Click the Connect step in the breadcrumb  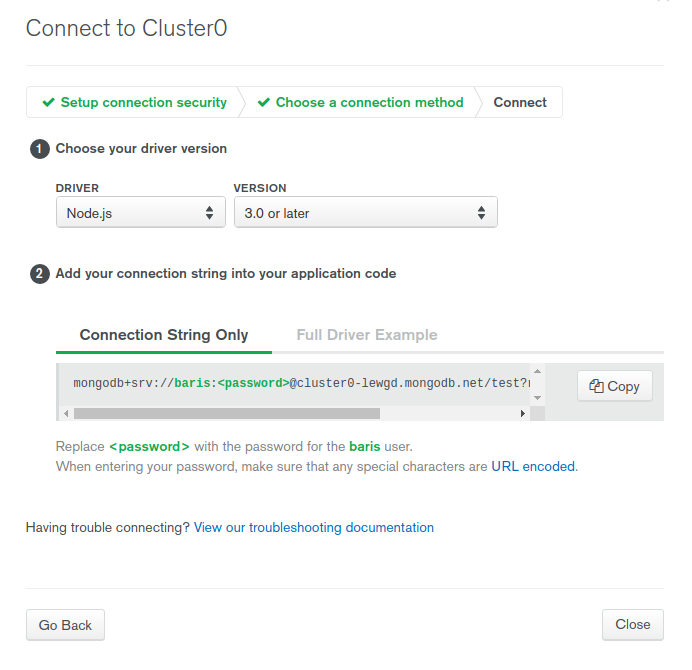[x=520, y=102]
